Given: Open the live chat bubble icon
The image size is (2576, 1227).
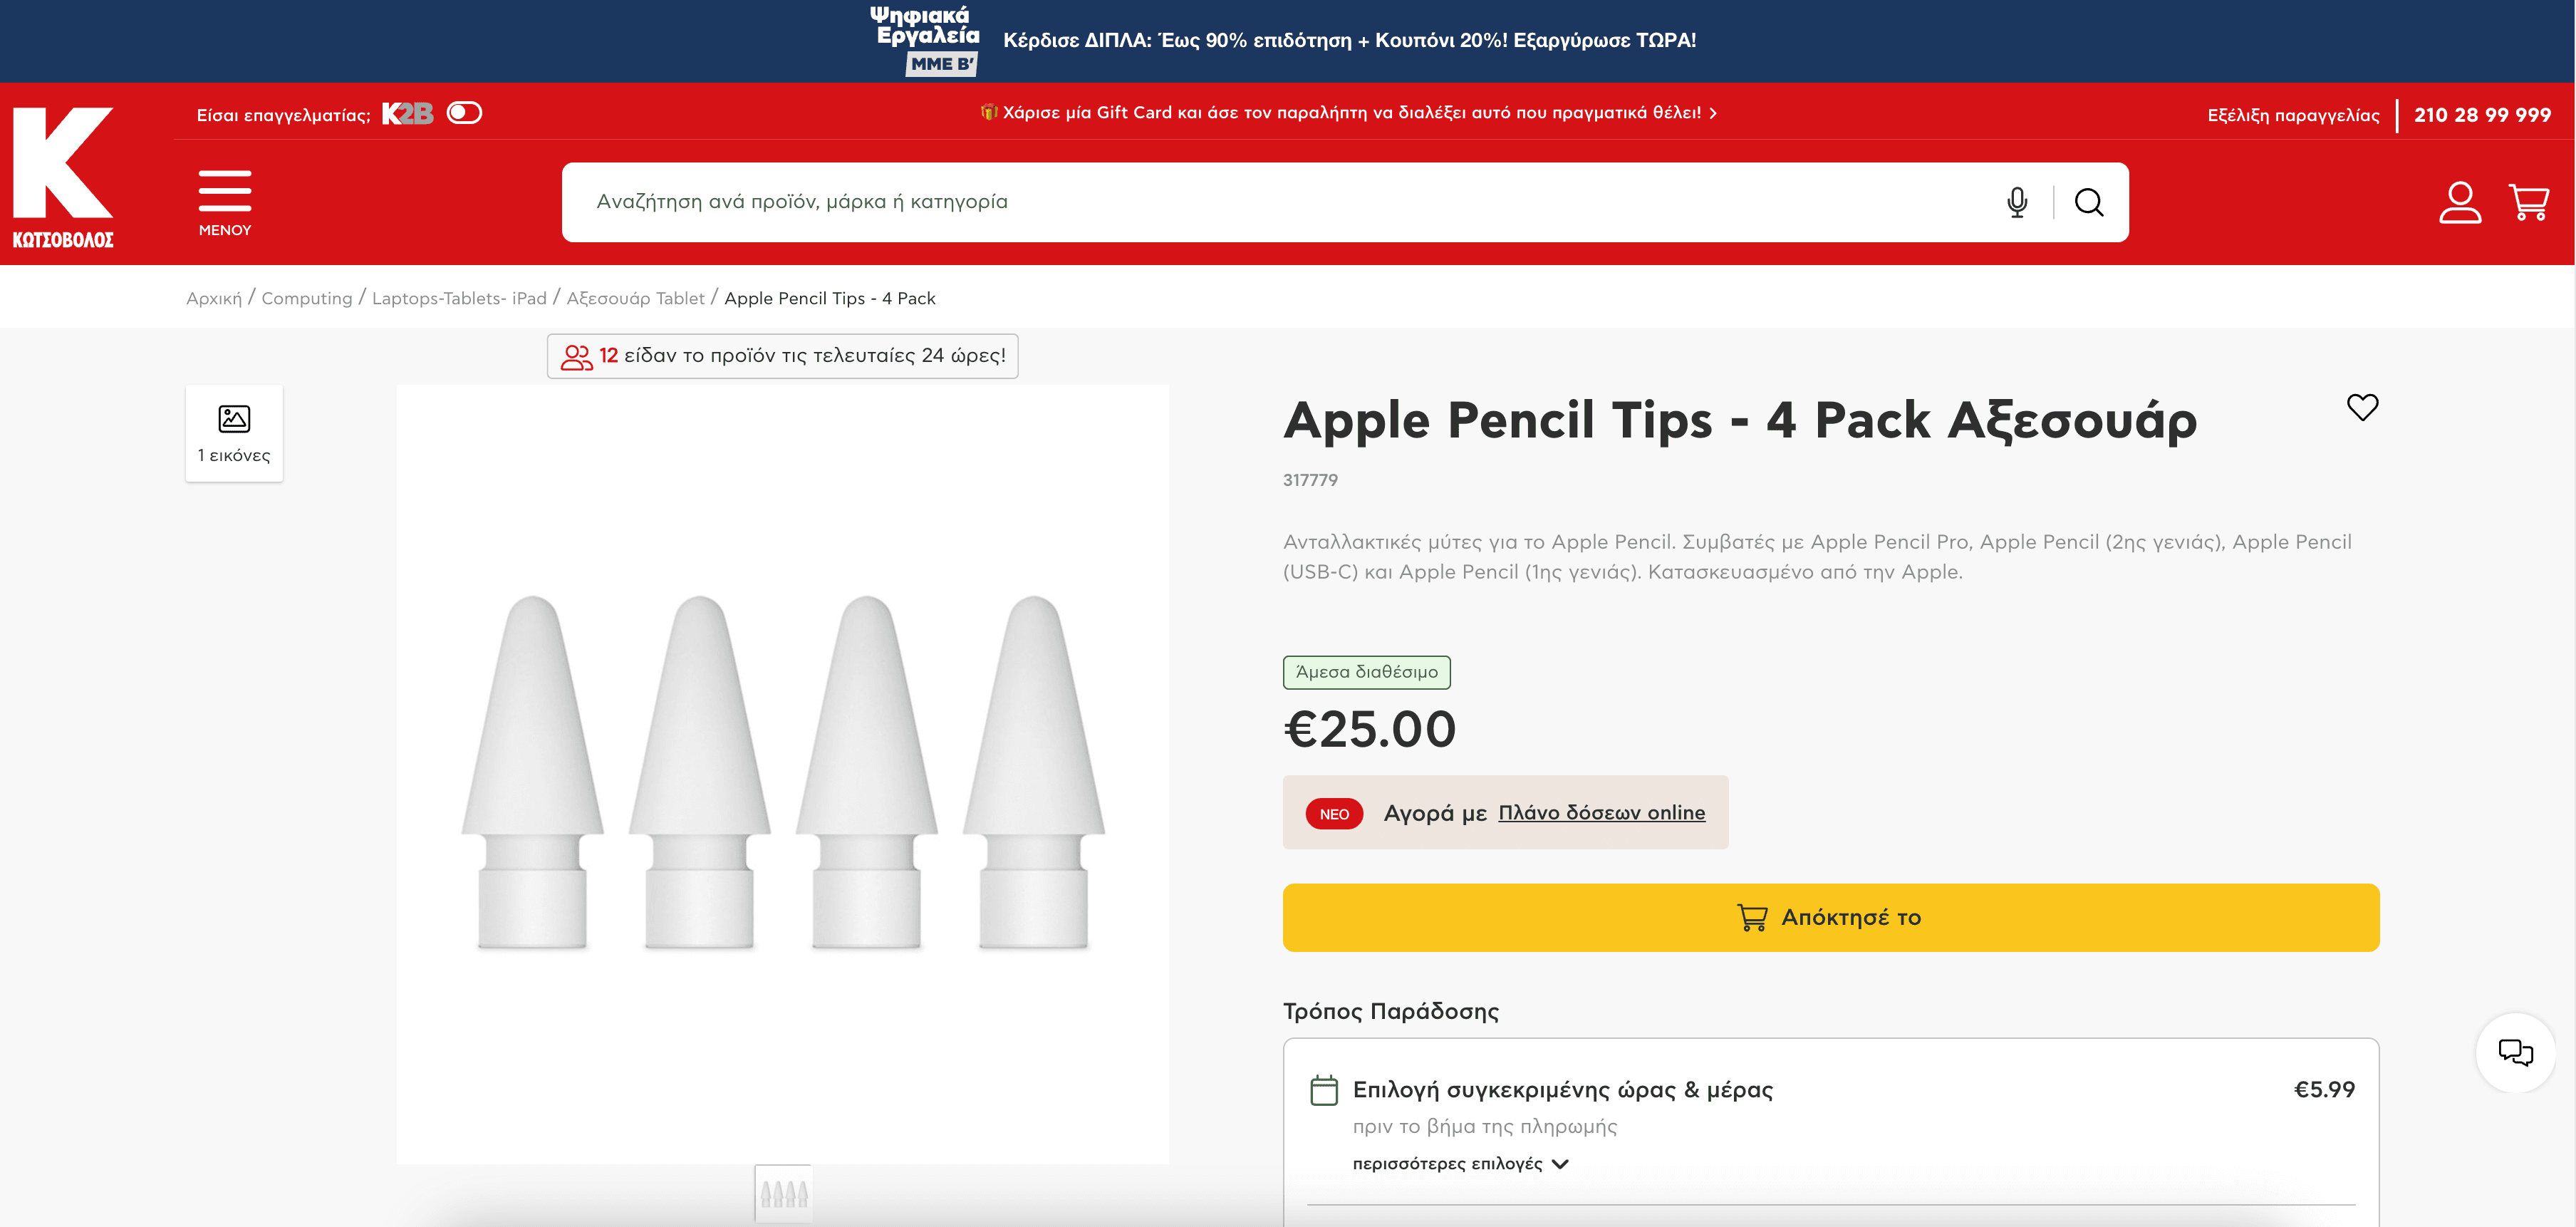Looking at the screenshot, I should pos(2515,1052).
